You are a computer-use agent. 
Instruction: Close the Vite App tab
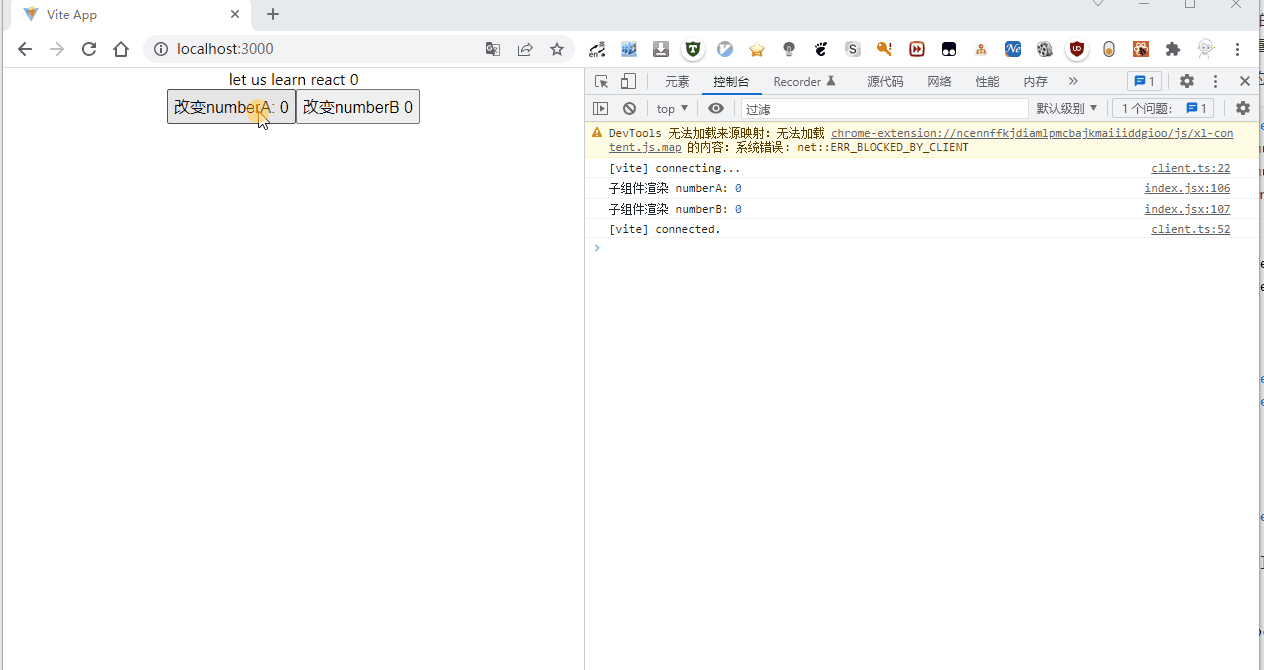(236, 14)
